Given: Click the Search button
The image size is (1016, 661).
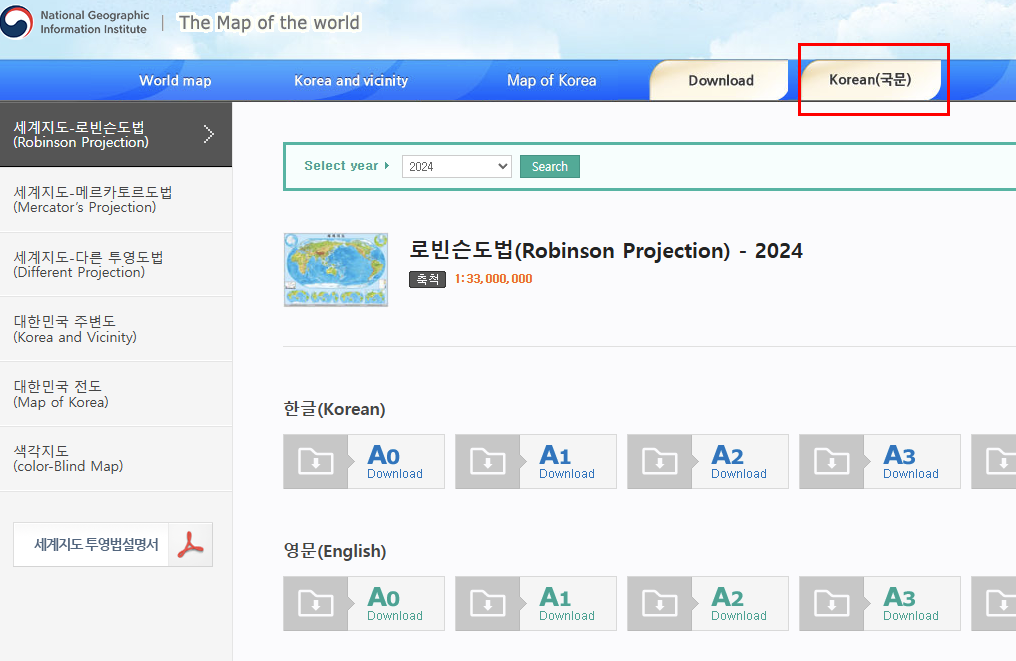Looking at the screenshot, I should pyautogui.click(x=549, y=167).
